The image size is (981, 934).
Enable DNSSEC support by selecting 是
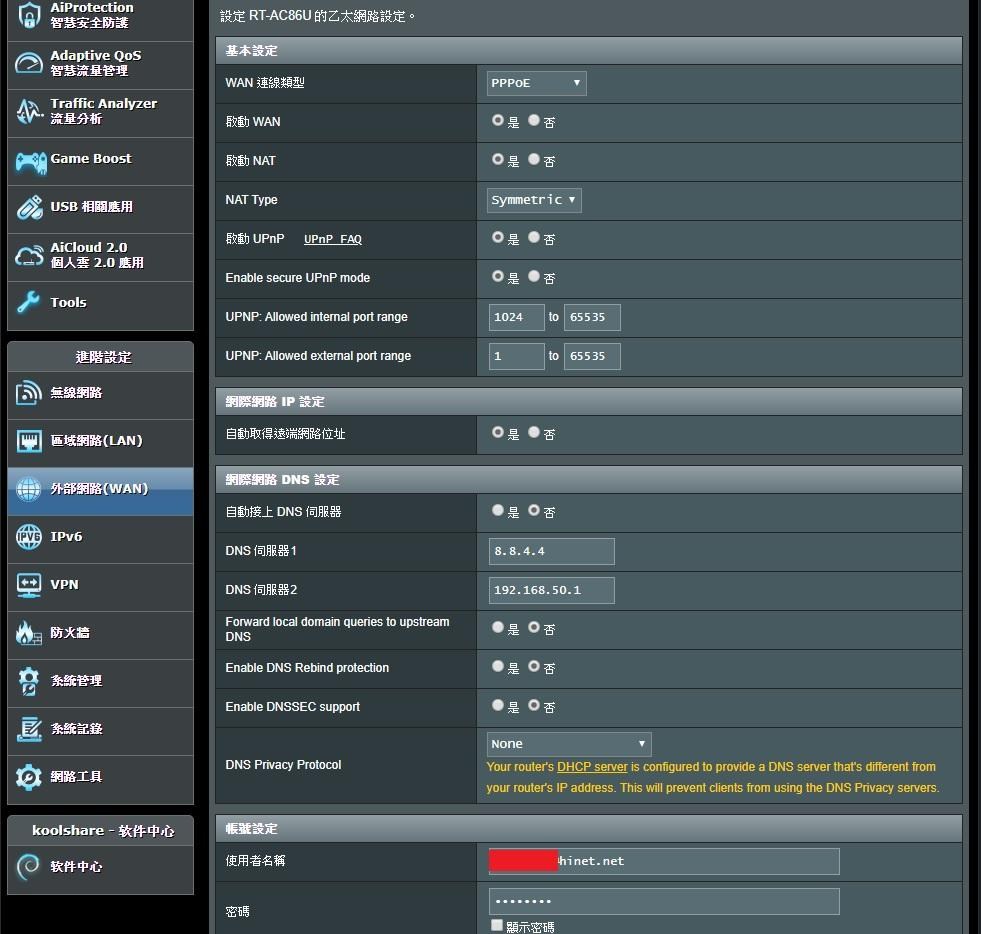498,705
